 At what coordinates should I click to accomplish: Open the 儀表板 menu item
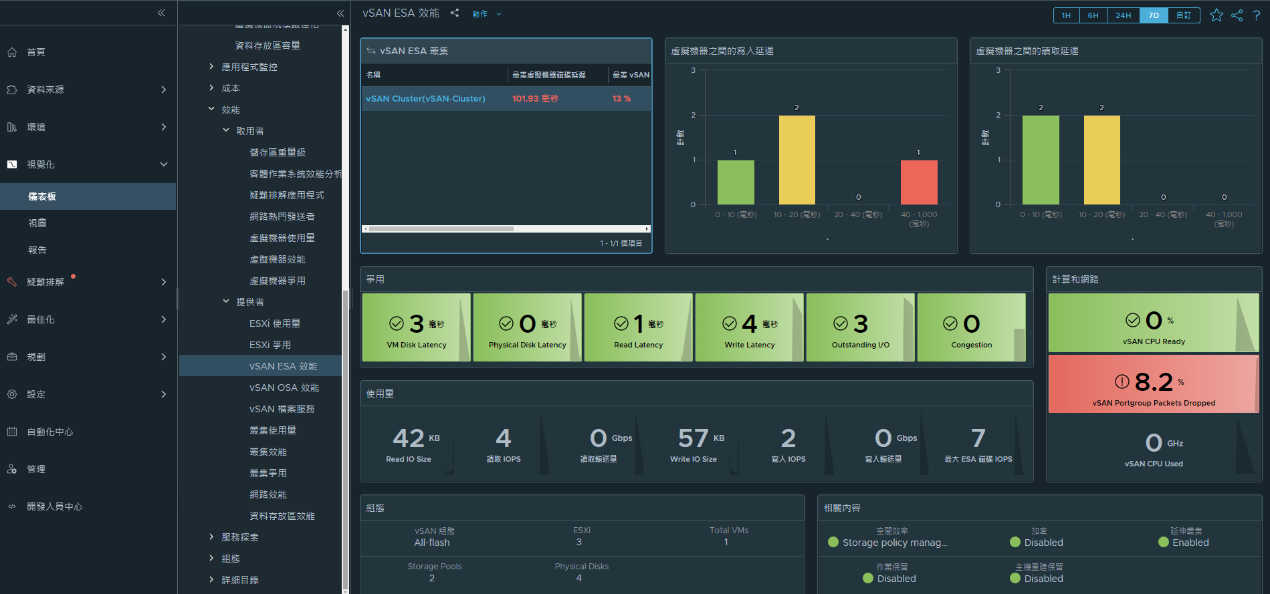(x=88, y=197)
